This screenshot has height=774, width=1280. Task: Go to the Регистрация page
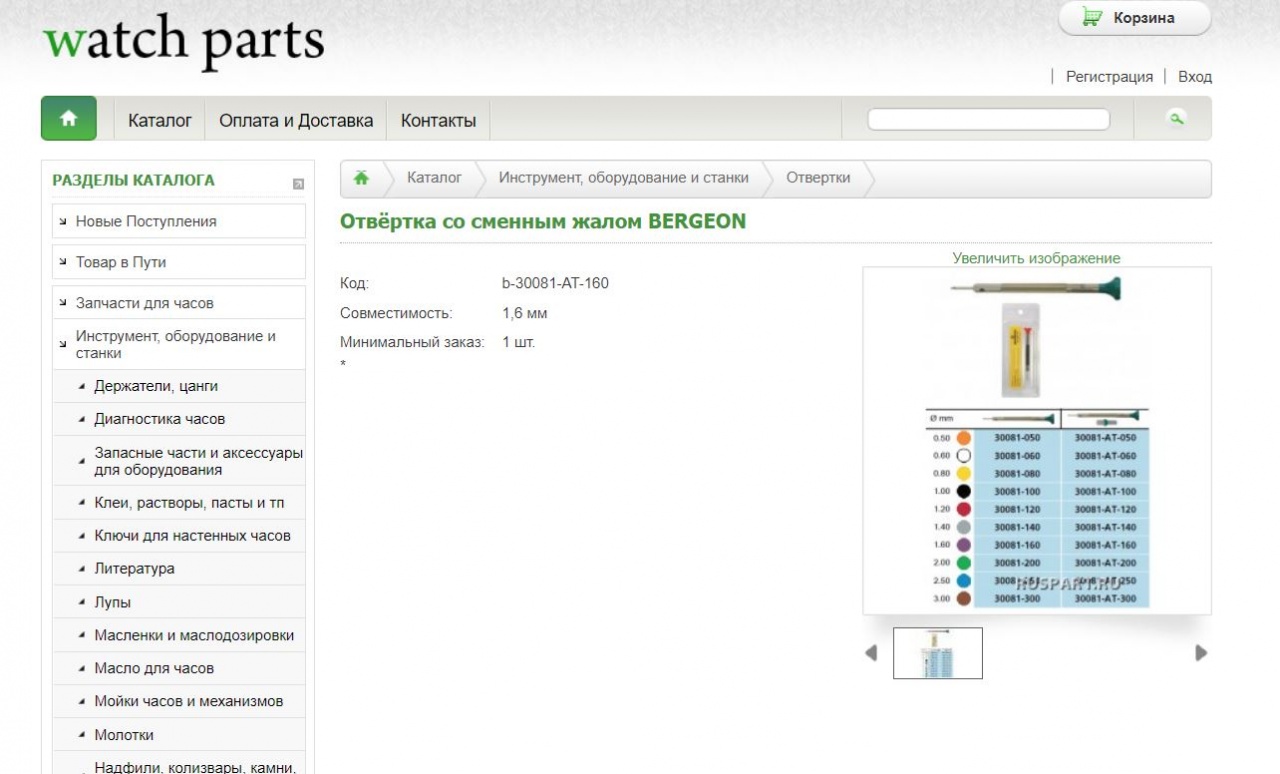pos(1109,77)
